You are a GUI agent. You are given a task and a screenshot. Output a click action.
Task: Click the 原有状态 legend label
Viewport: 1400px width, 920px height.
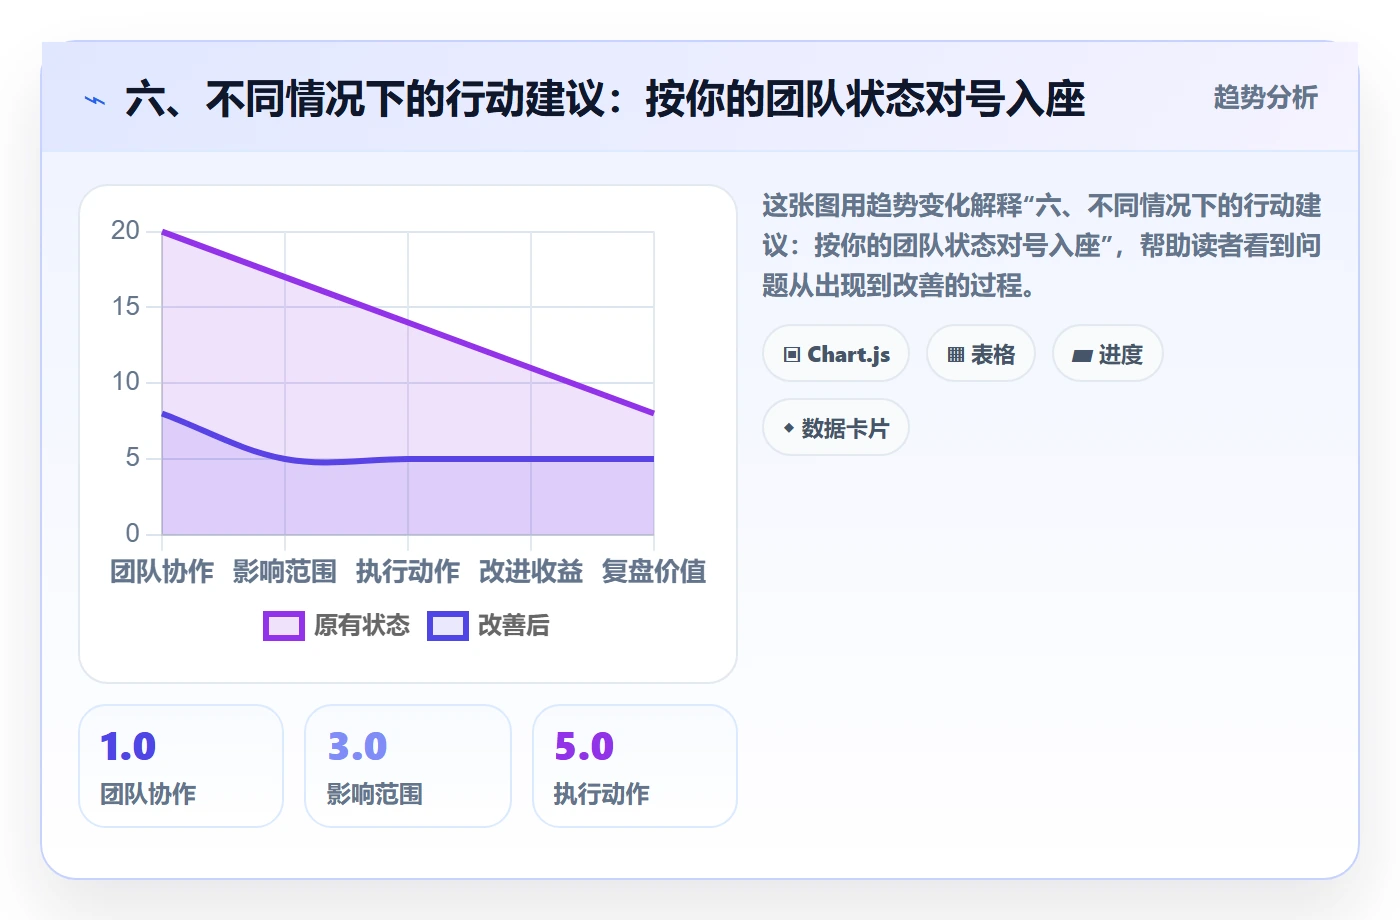[x=362, y=626]
